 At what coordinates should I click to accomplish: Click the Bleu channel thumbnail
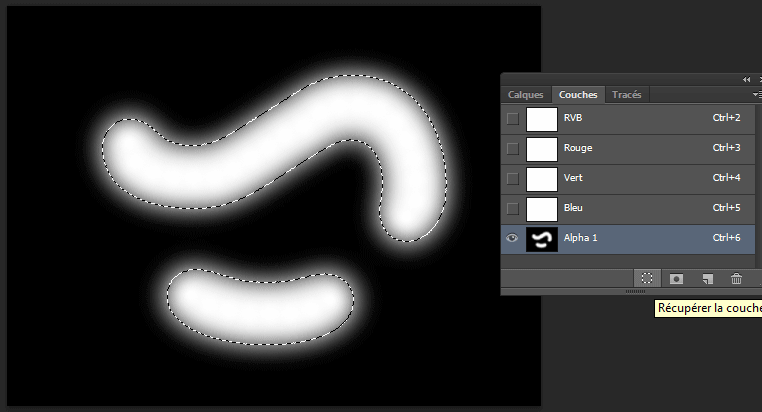click(x=542, y=209)
